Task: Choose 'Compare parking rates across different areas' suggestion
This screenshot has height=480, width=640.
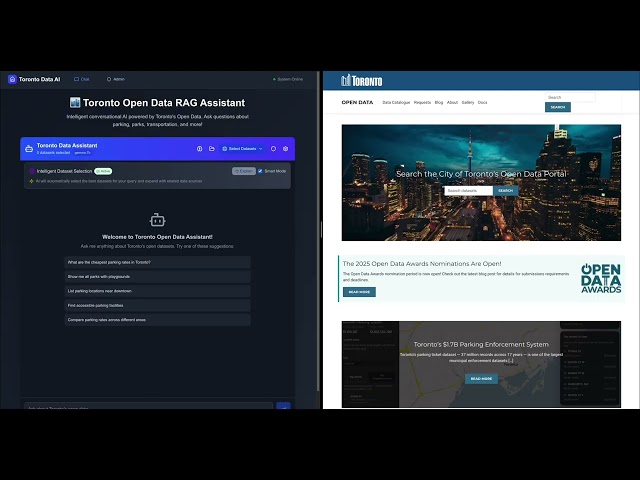Action: click(158, 320)
